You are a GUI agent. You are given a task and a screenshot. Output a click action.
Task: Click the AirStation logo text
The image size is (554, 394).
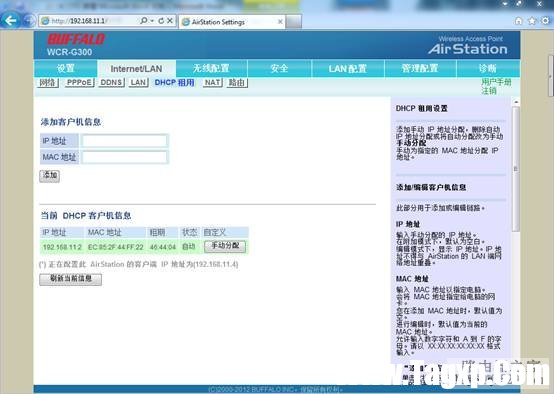(x=468, y=49)
